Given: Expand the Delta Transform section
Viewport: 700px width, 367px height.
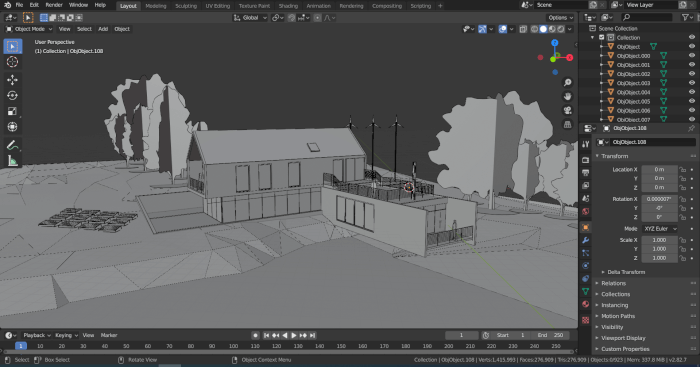Looking at the screenshot, I should click(625, 272).
